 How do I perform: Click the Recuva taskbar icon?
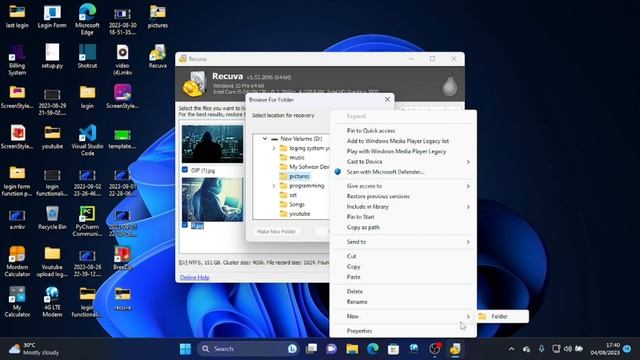[456, 349]
